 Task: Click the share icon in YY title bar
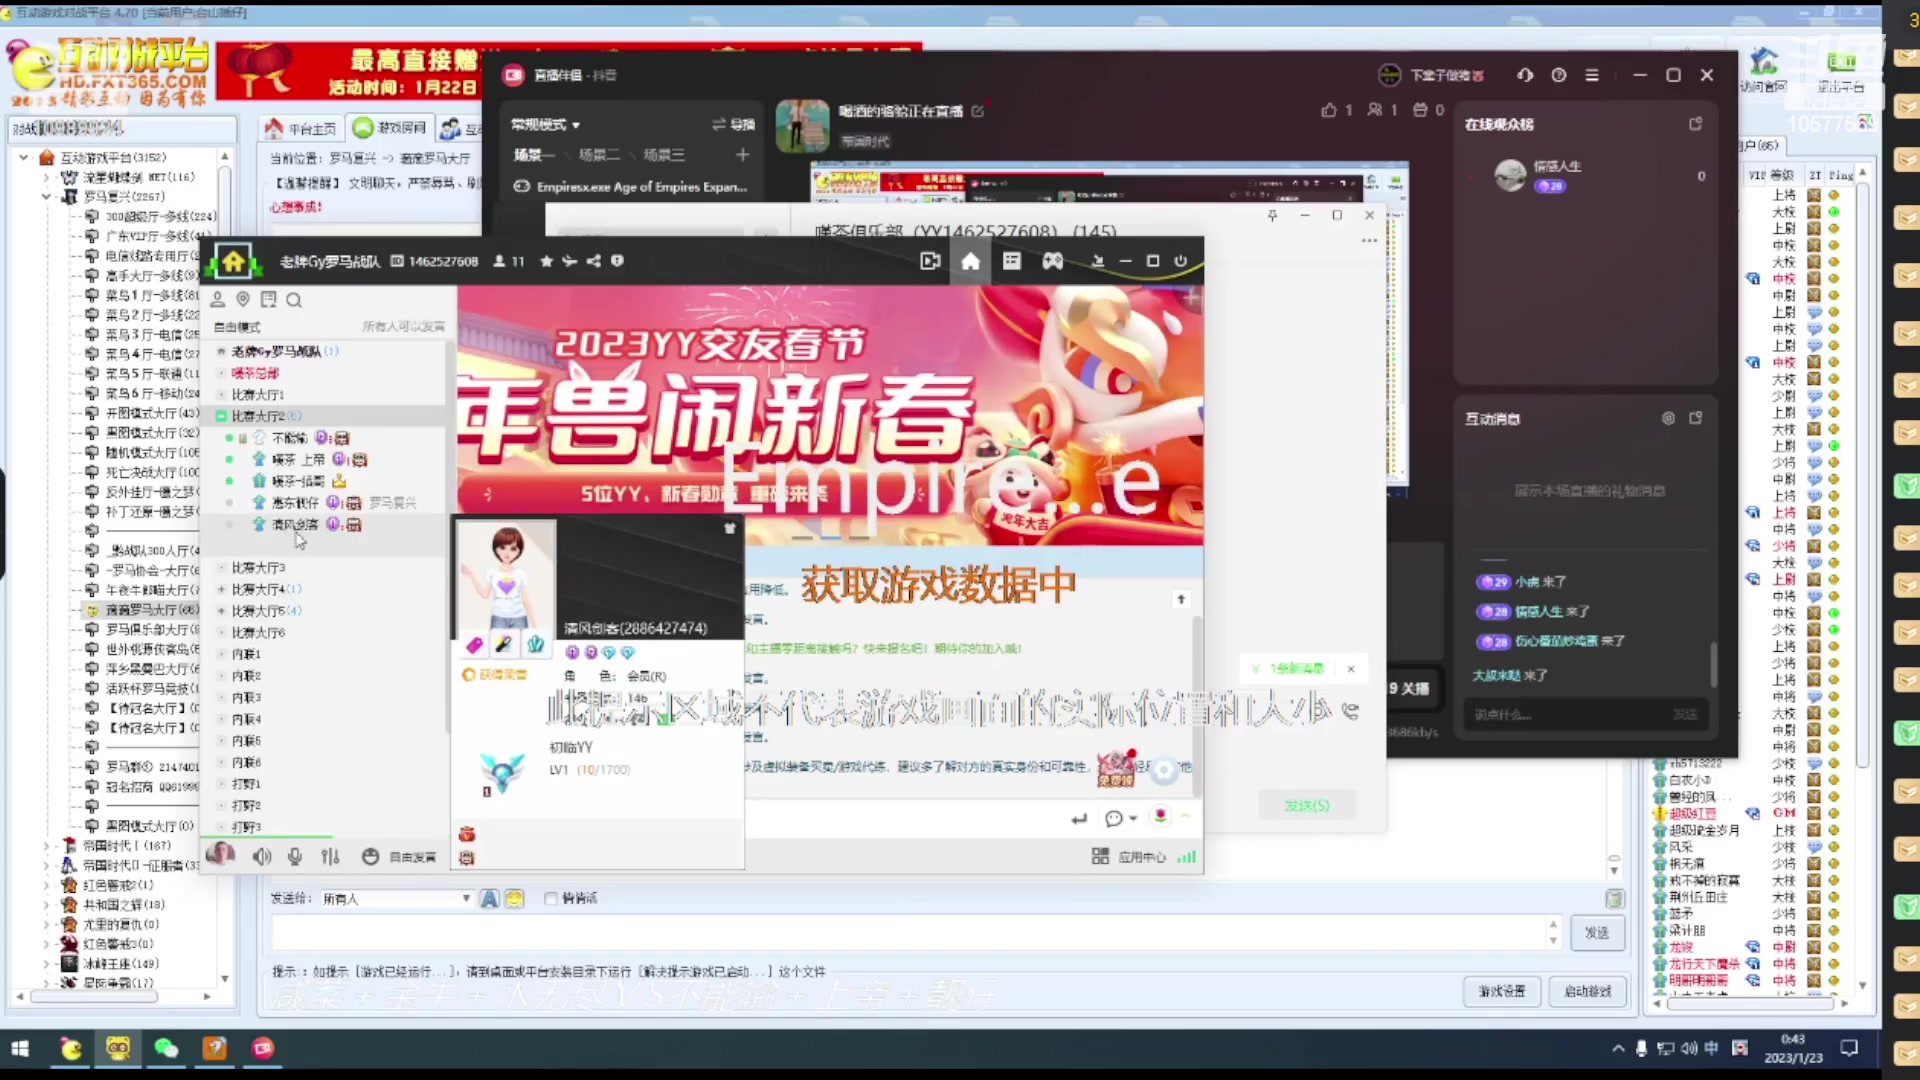tap(594, 261)
